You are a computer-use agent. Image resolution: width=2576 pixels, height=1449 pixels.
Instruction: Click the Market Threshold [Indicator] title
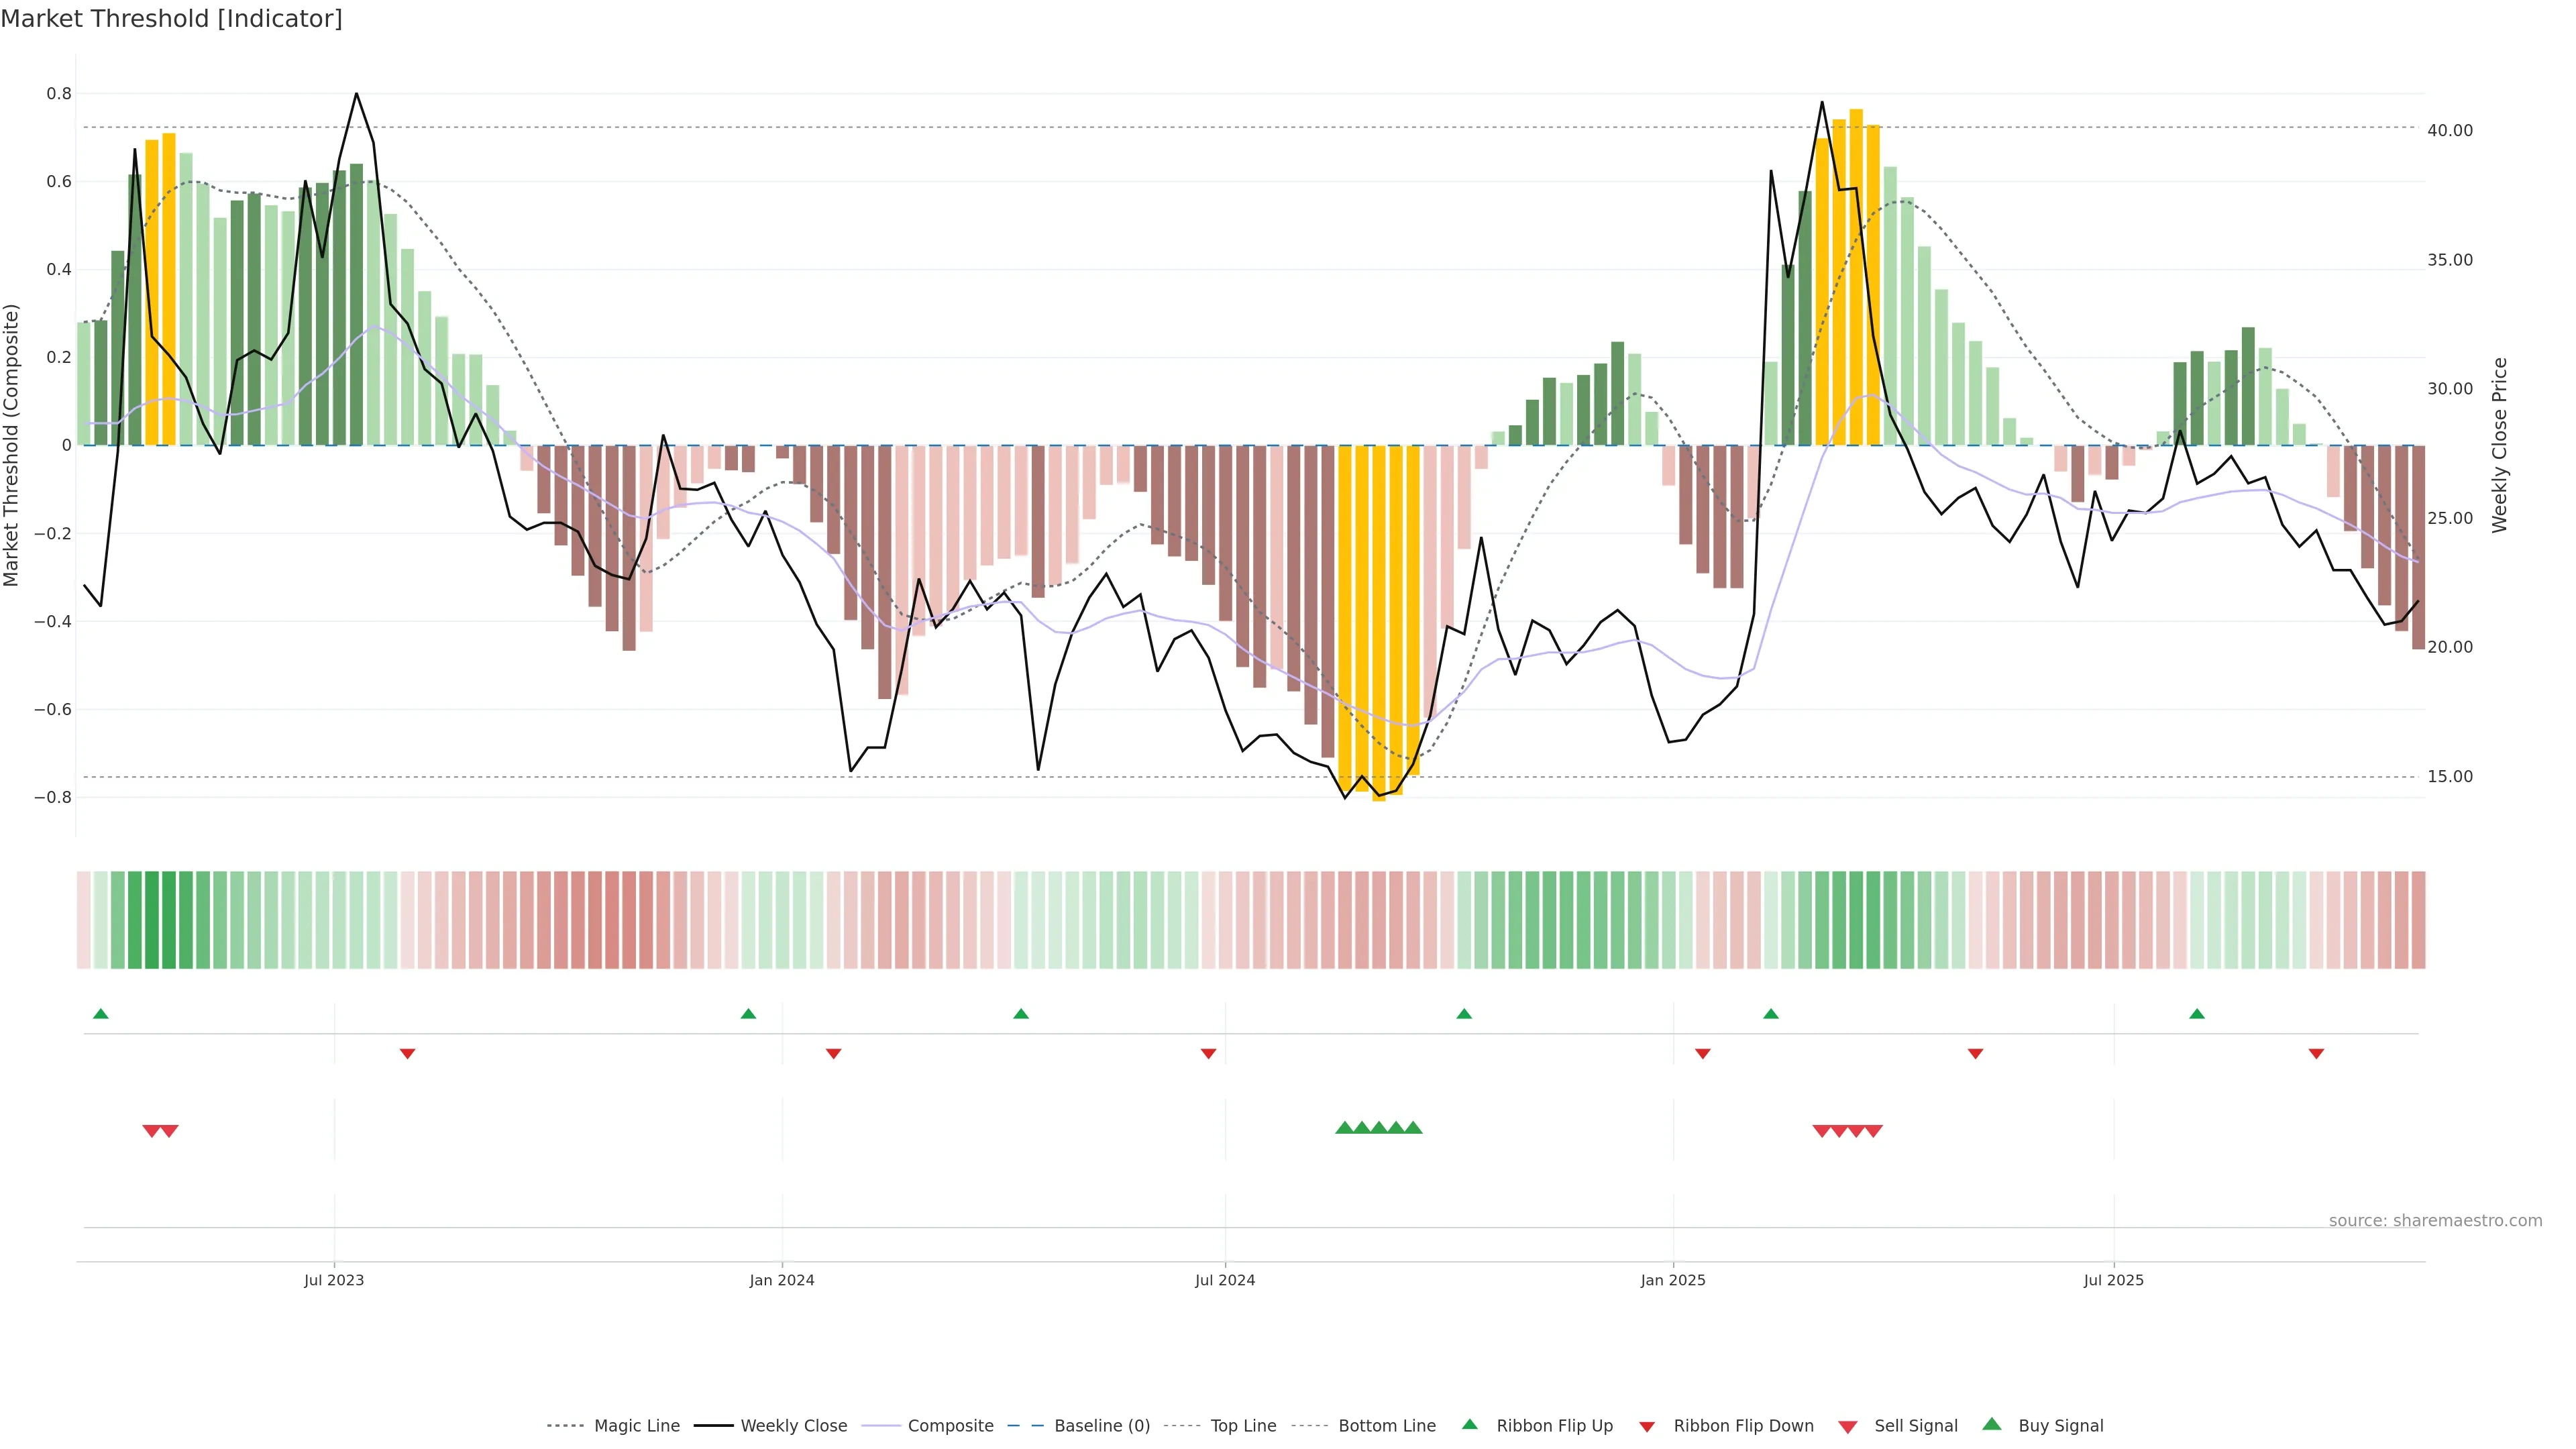(x=171, y=19)
